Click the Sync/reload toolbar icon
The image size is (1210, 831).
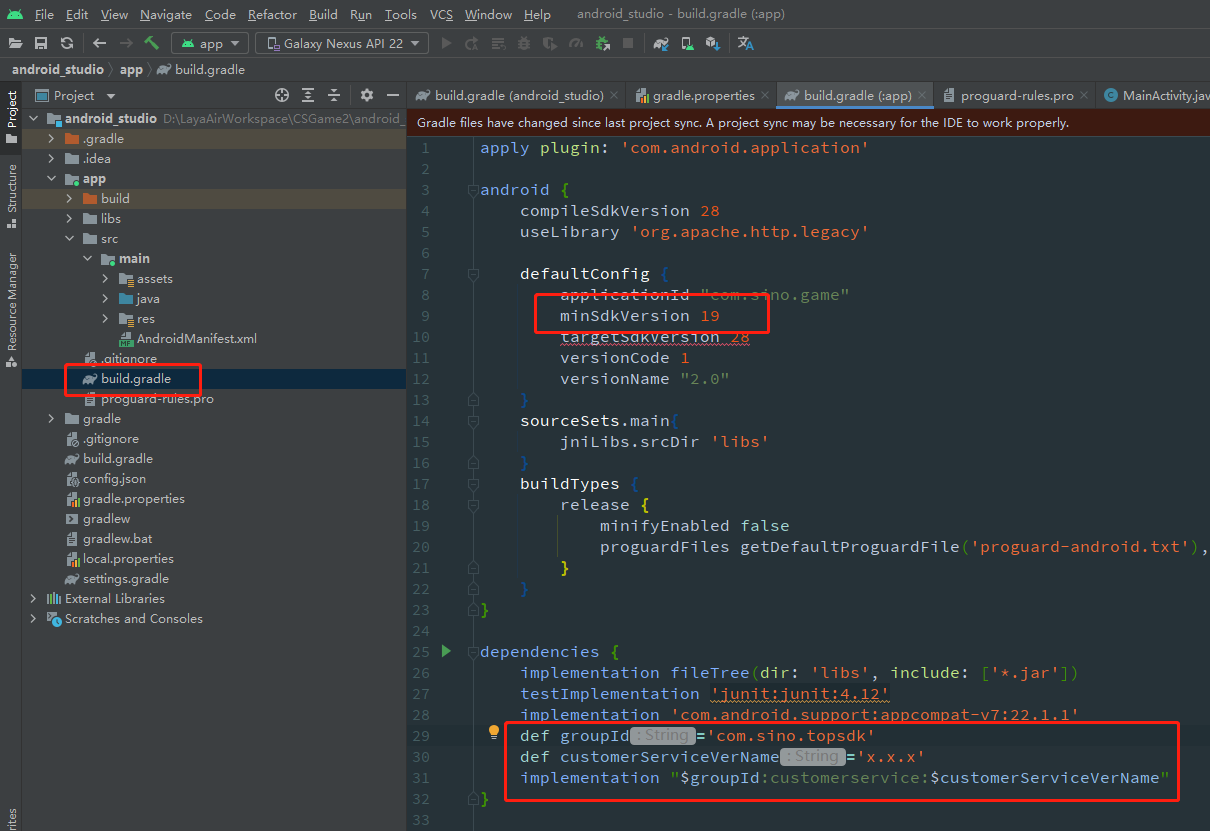(x=66, y=43)
